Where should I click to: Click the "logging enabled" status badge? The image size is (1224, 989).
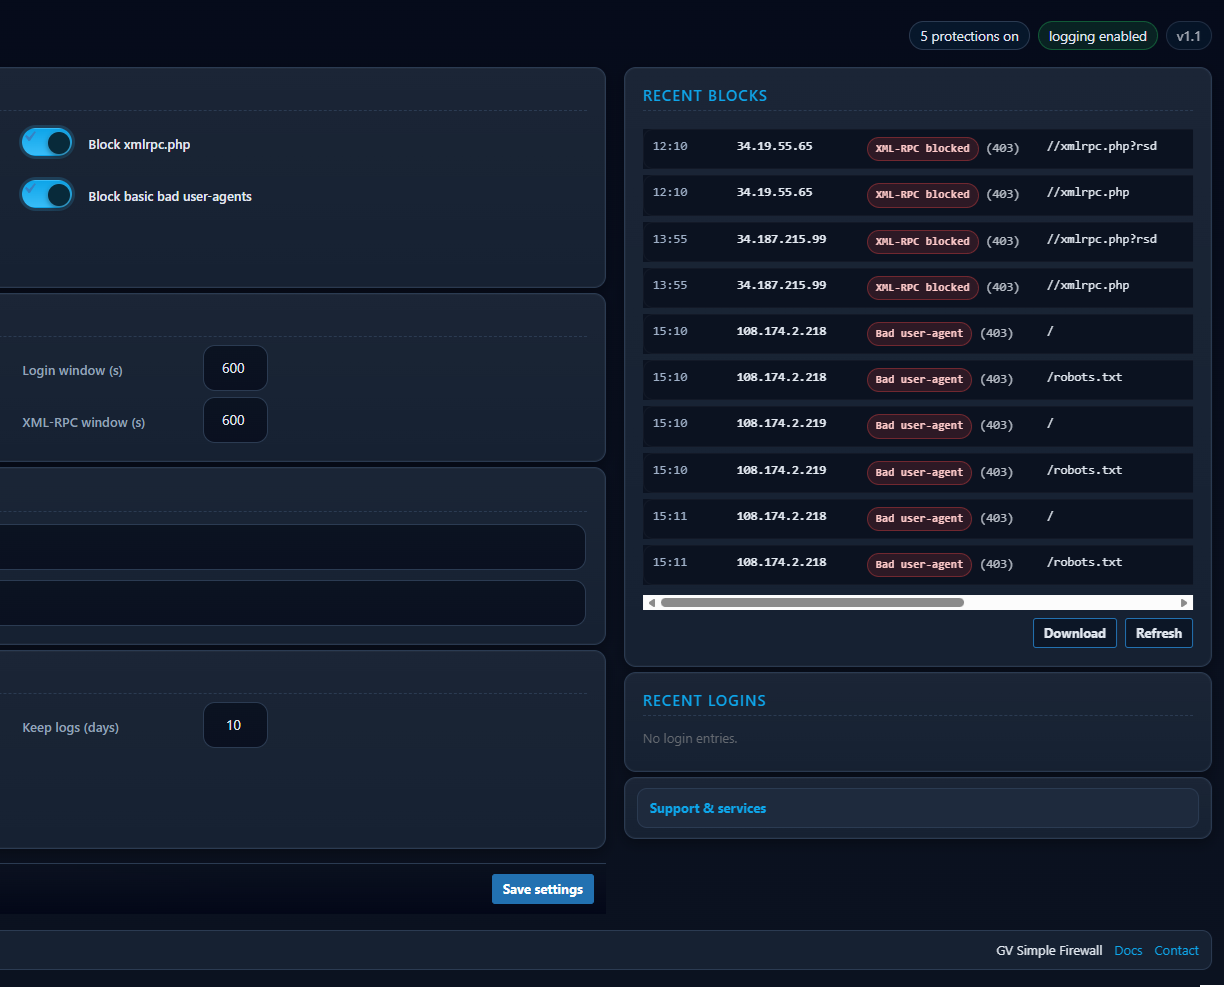[x=1097, y=35]
